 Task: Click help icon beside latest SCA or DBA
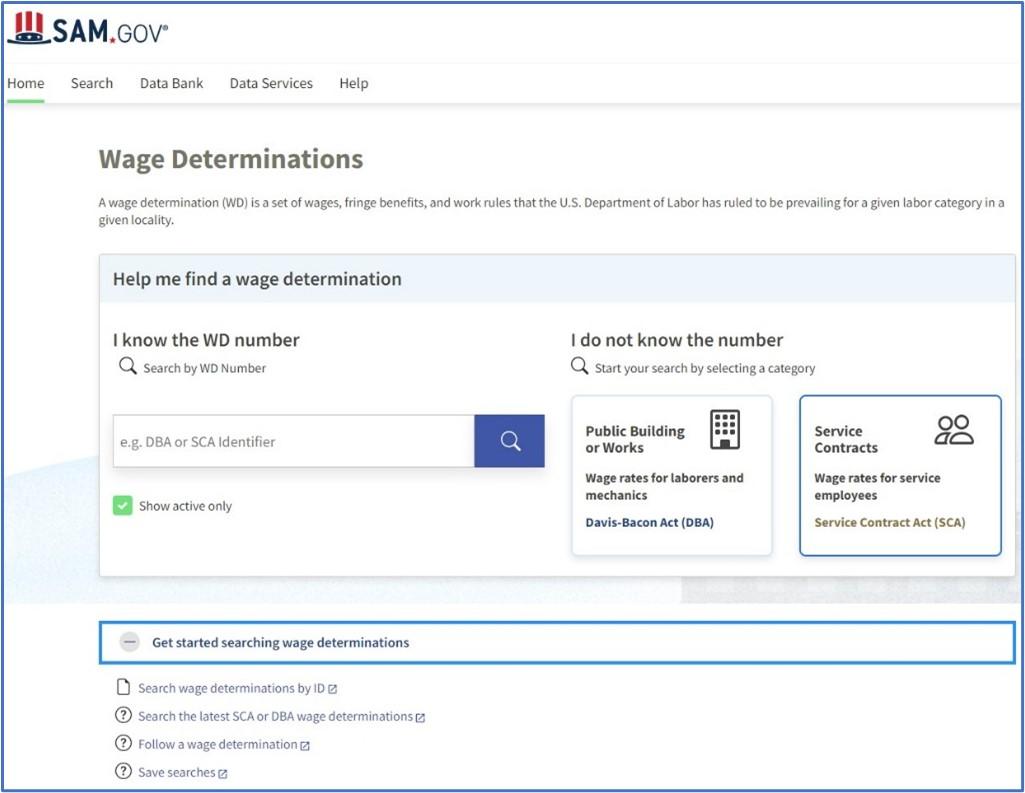pos(123,715)
